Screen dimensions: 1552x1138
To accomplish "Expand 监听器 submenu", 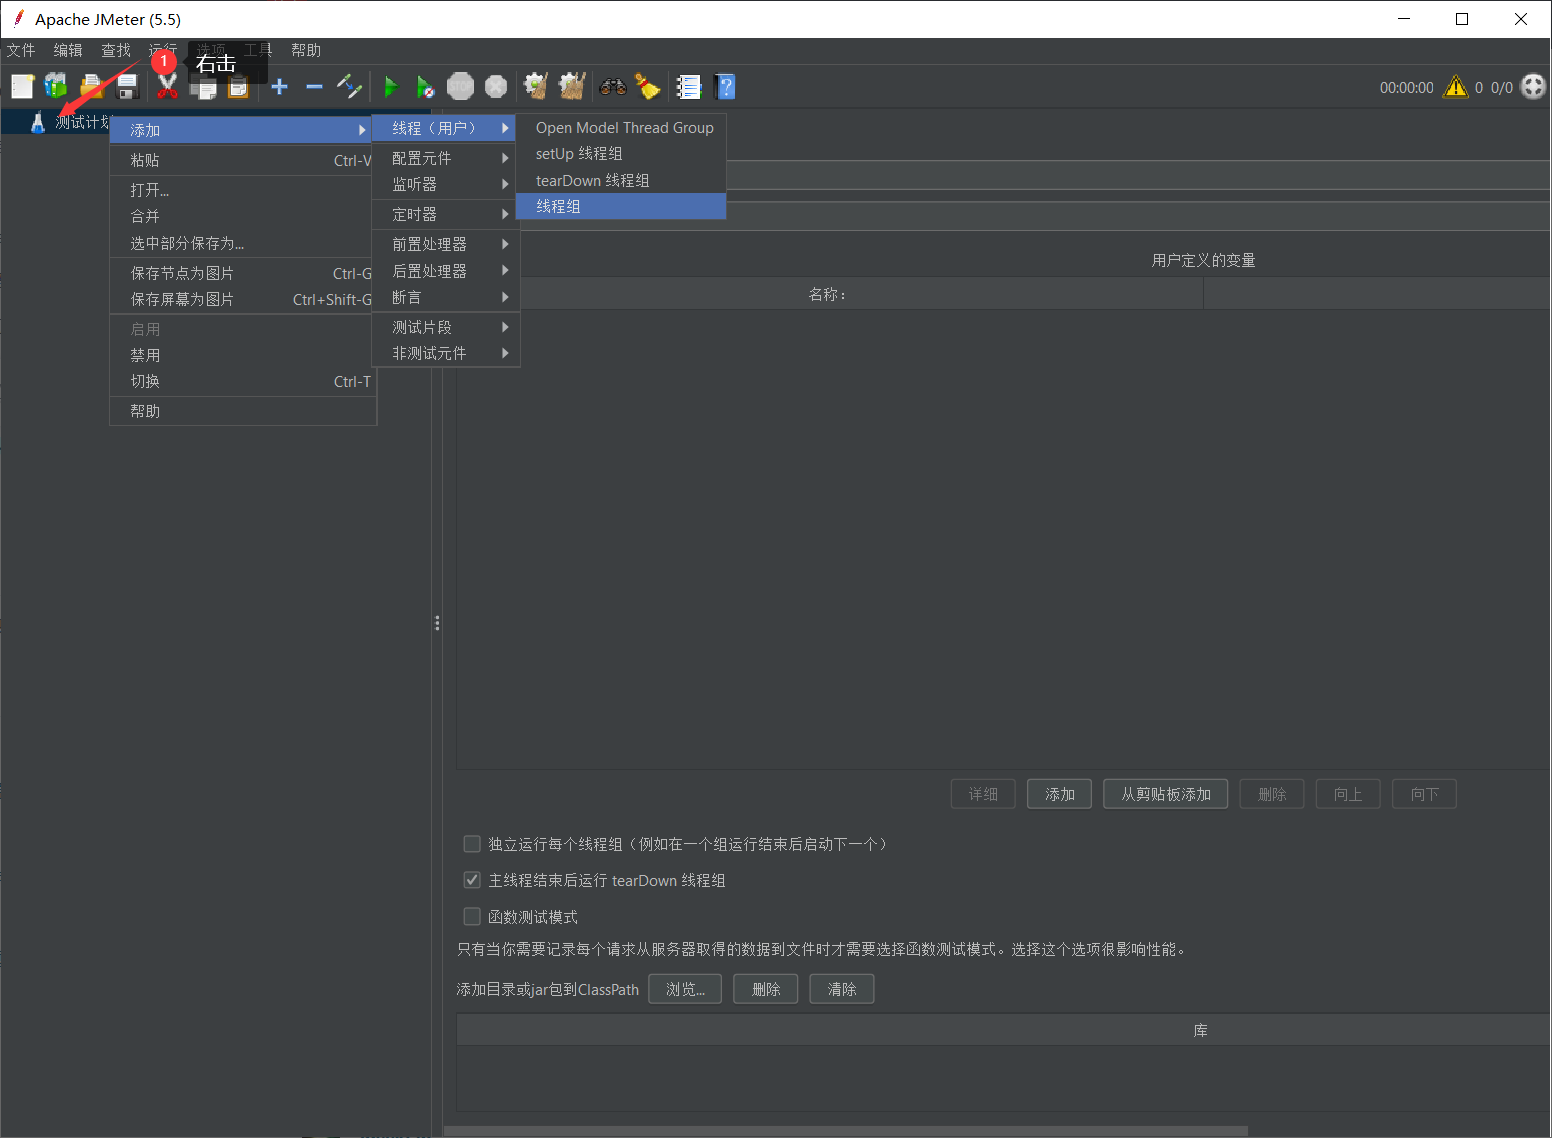I will click(446, 184).
